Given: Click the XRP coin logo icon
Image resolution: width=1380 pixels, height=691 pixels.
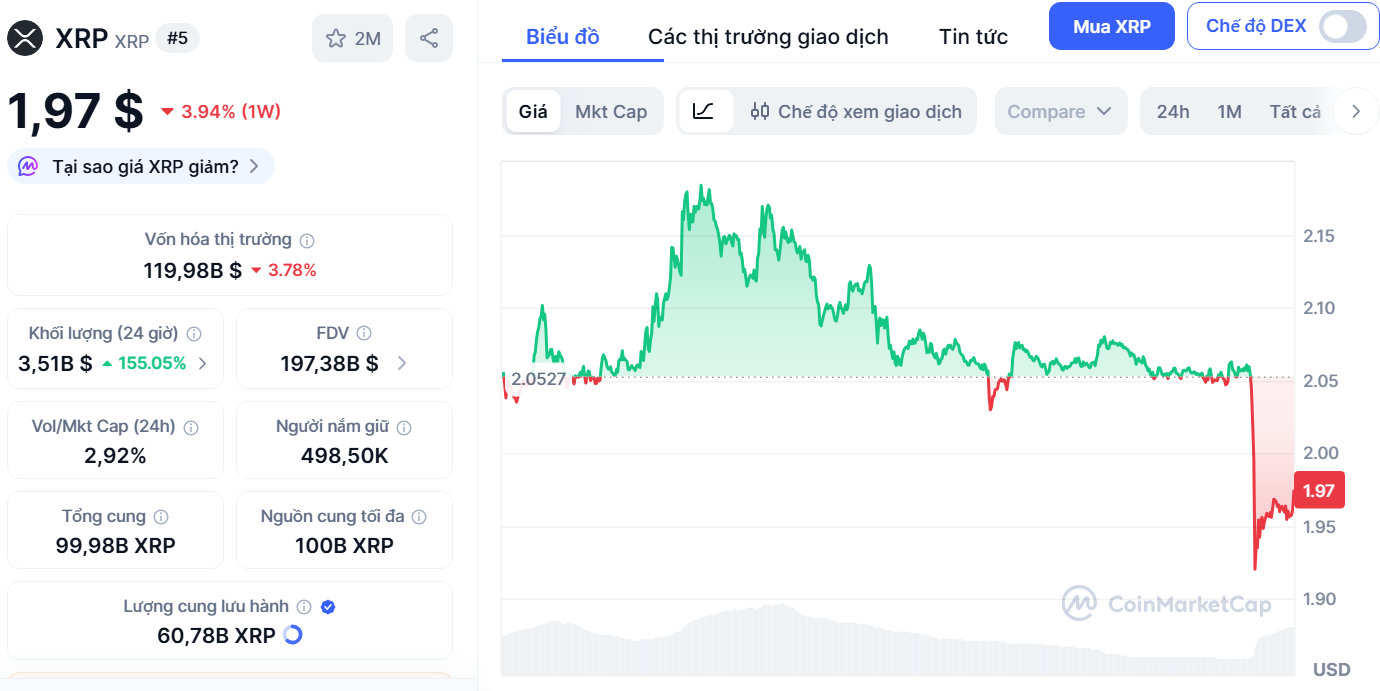Looking at the screenshot, I should coord(26,38).
